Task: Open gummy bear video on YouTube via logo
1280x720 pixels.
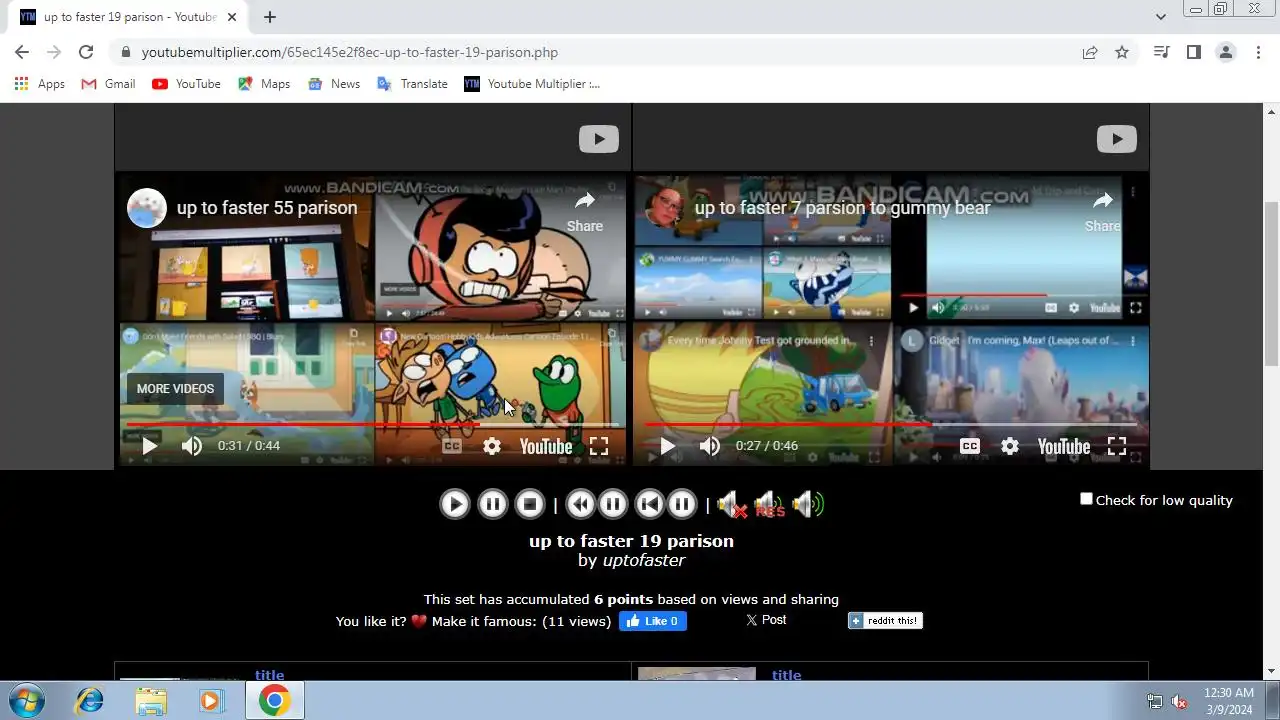Action: pyautogui.click(x=1064, y=446)
